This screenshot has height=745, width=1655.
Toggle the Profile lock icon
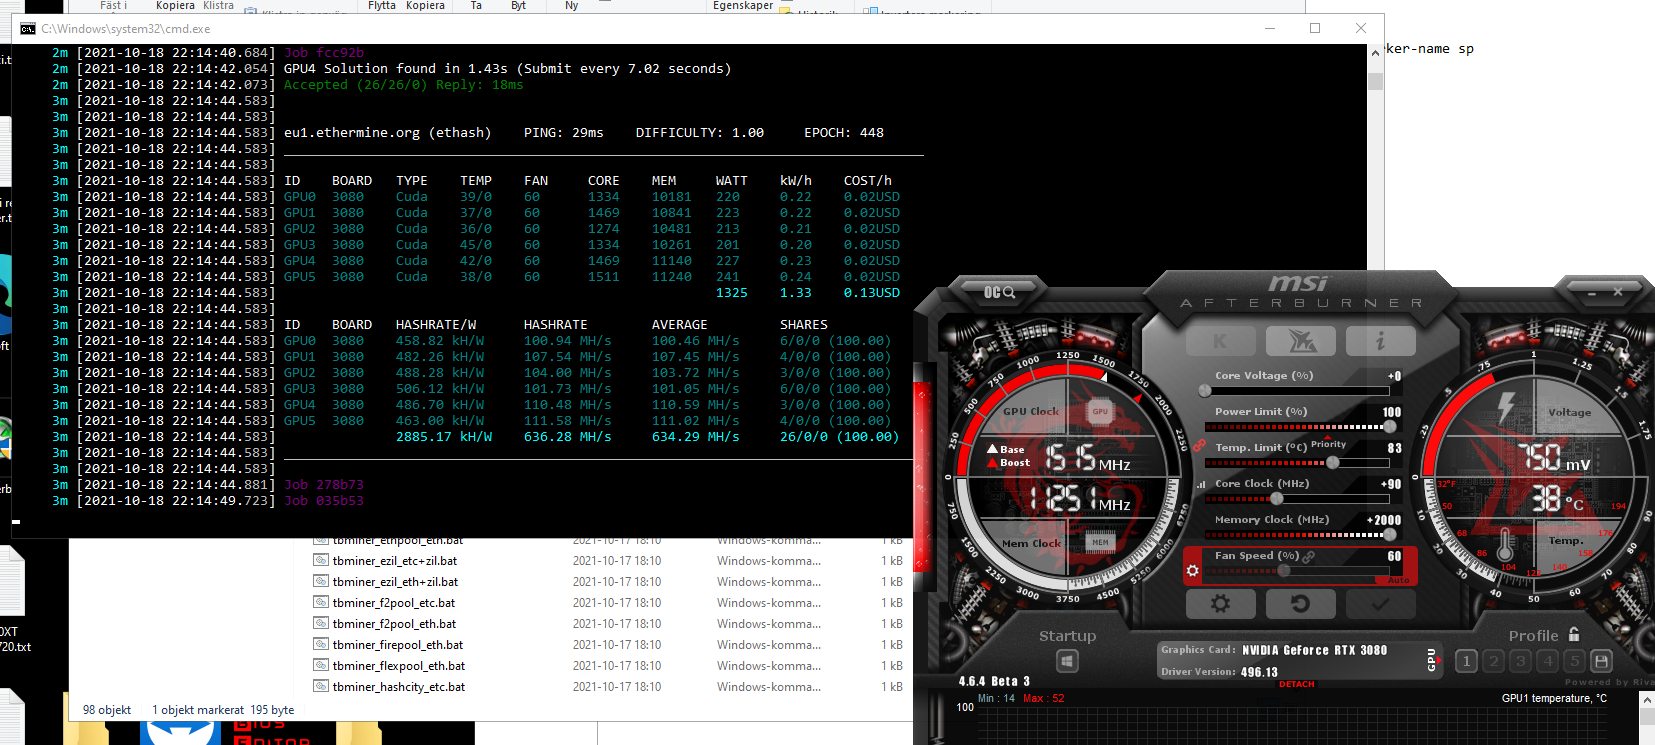(1574, 634)
